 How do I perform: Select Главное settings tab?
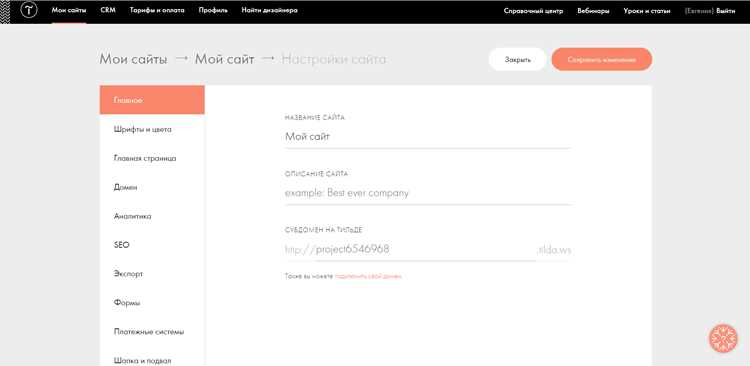click(x=152, y=100)
